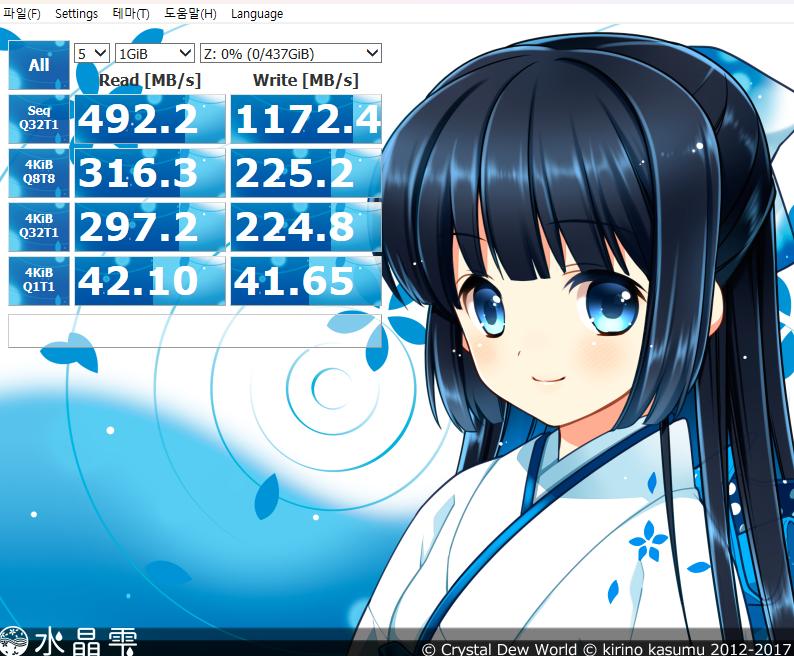Open the 테마(T) theme menu
794x656 pixels.
[x=131, y=14]
